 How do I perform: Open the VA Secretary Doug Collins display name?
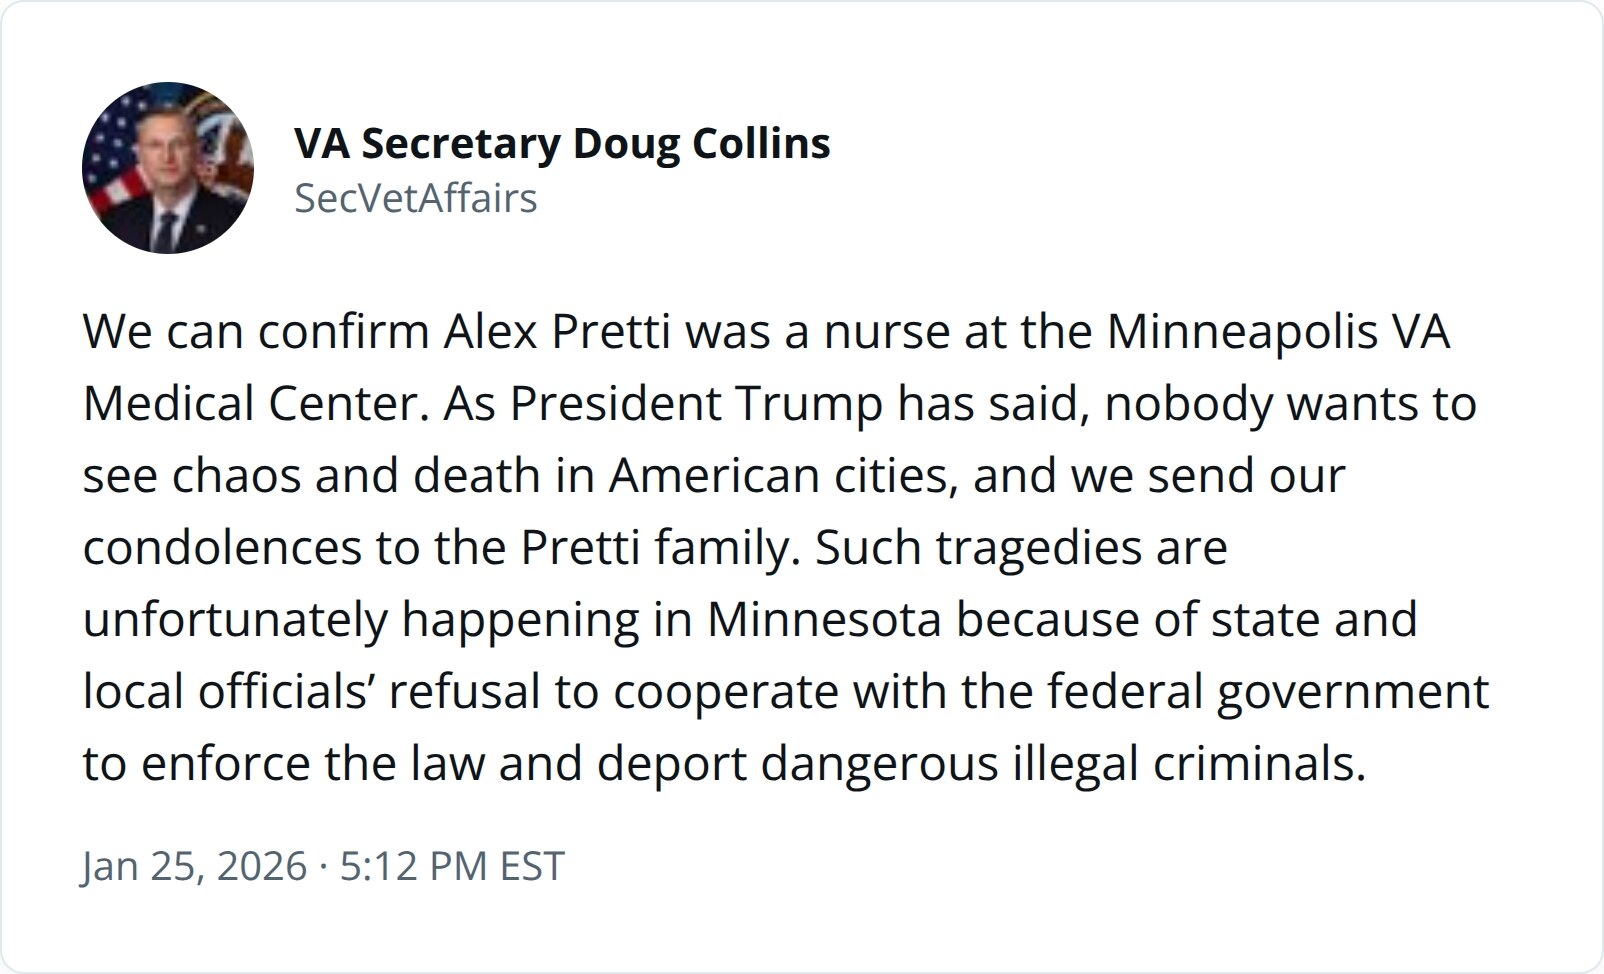pos(562,144)
